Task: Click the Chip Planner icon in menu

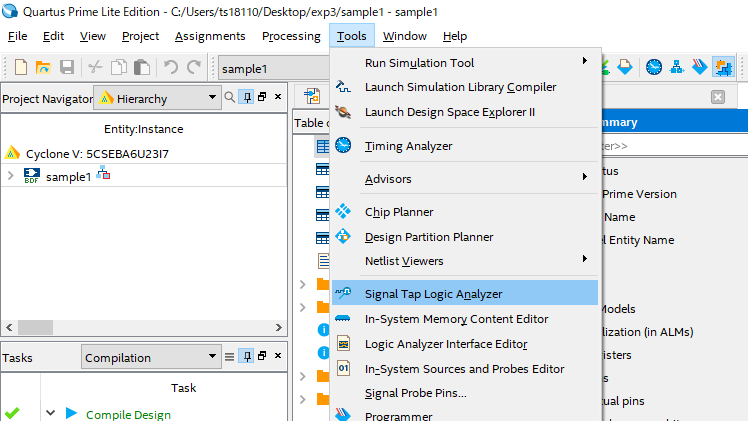Action: (x=343, y=211)
